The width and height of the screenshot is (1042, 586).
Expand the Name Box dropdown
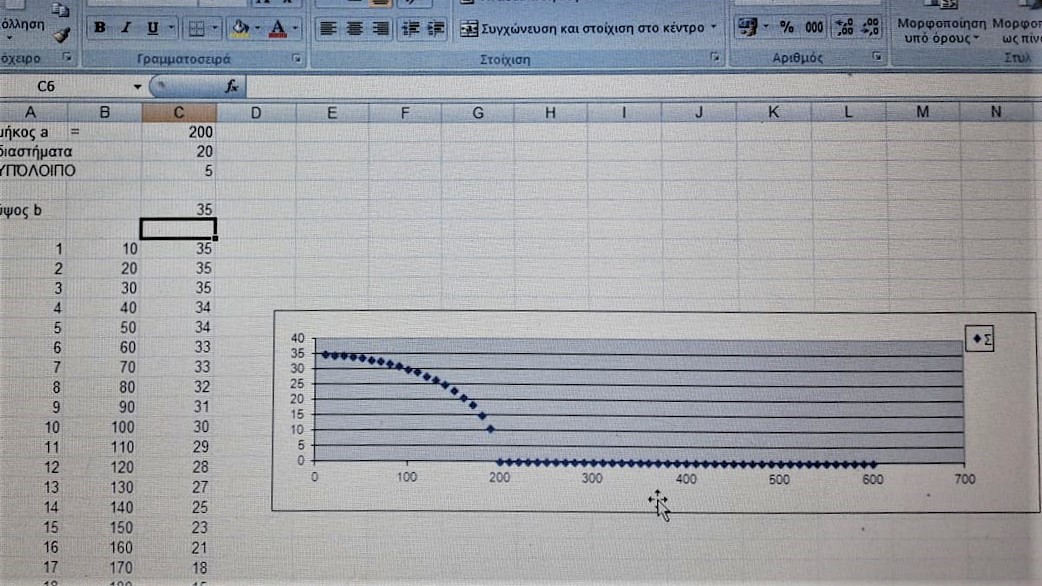click(x=137, y=86)
